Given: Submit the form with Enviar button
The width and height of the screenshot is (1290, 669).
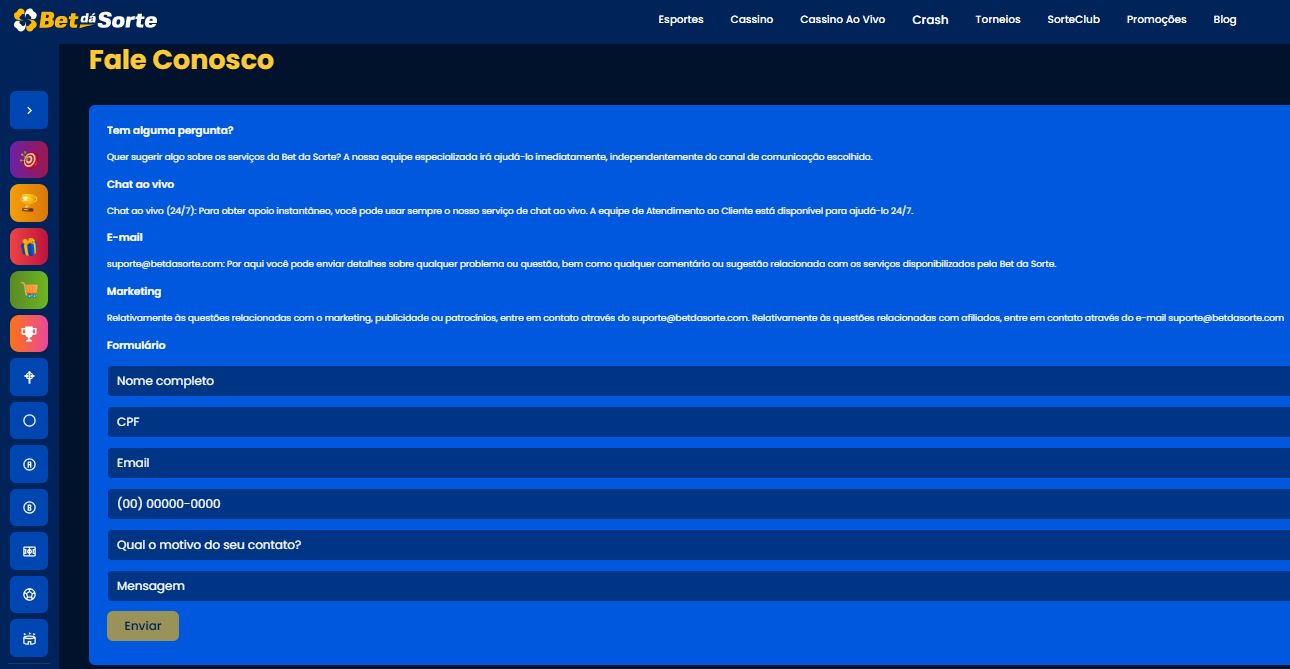Looking at the screenshot, I should (x=143, y=626).
